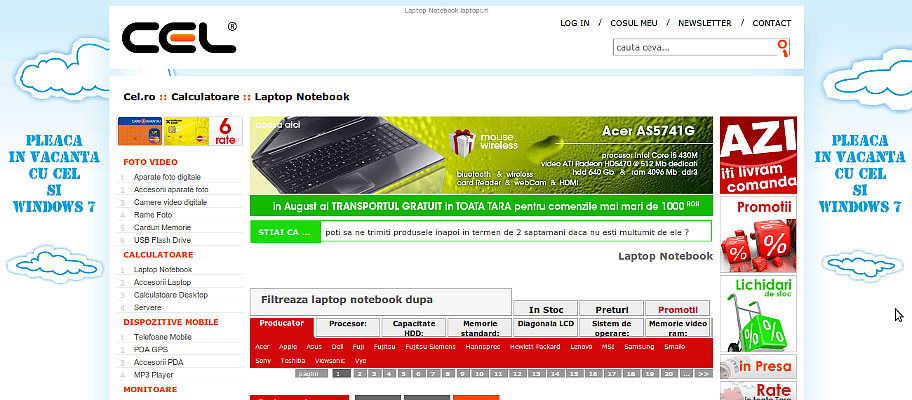Click the CEL logo
912x400 pixels.
coord(179,38)
